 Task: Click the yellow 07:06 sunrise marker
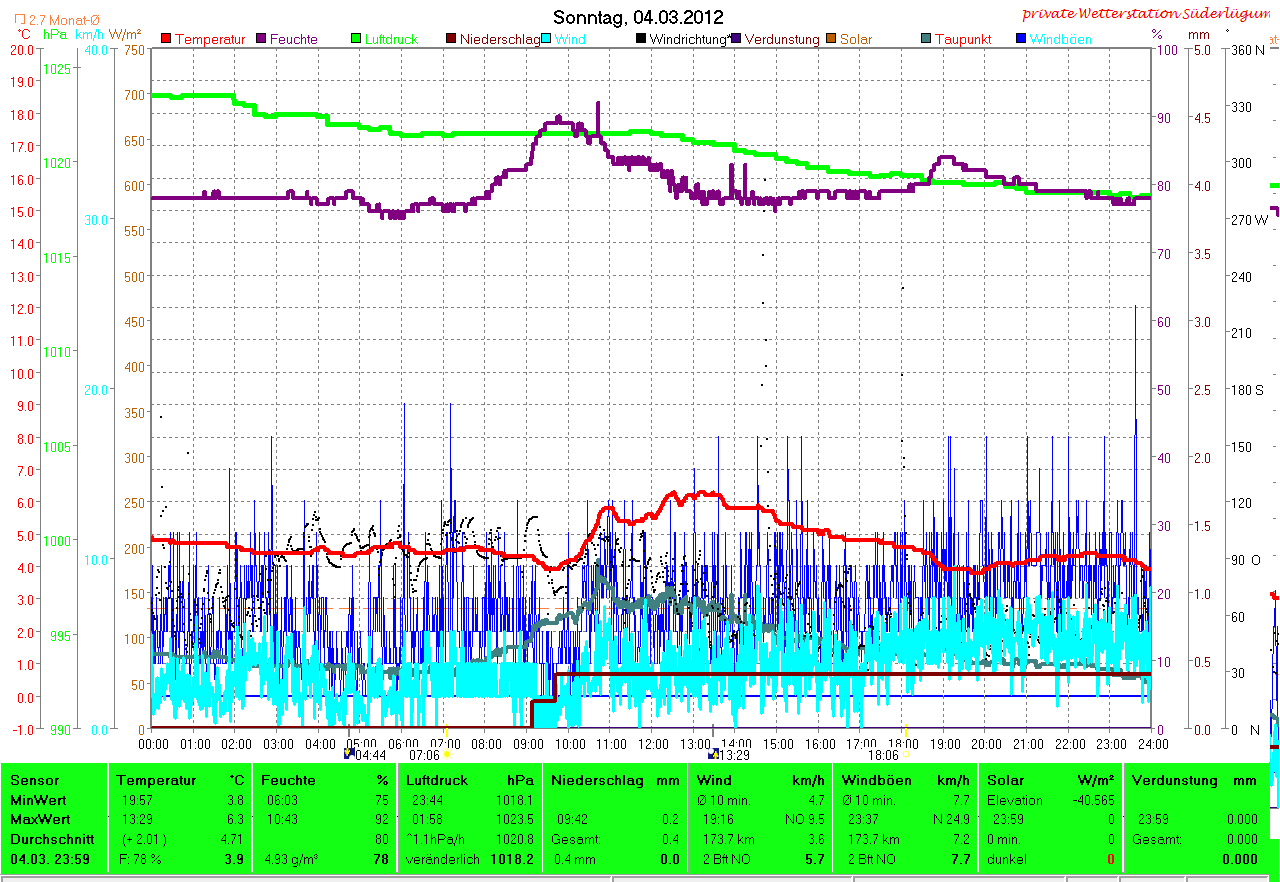tap(446, 754)
